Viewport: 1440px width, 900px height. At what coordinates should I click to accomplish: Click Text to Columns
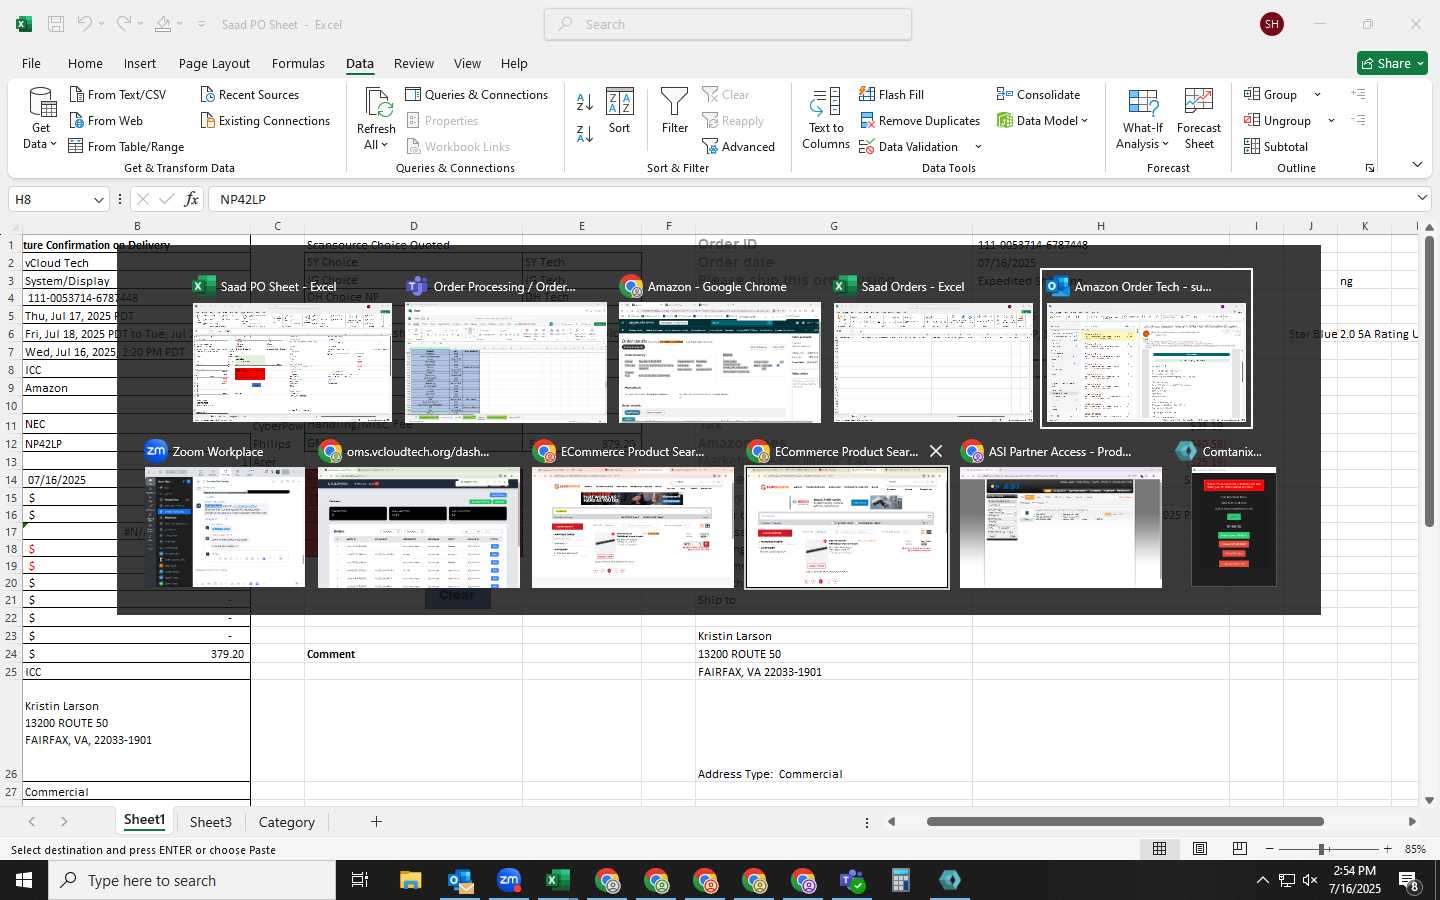[826, 119]
